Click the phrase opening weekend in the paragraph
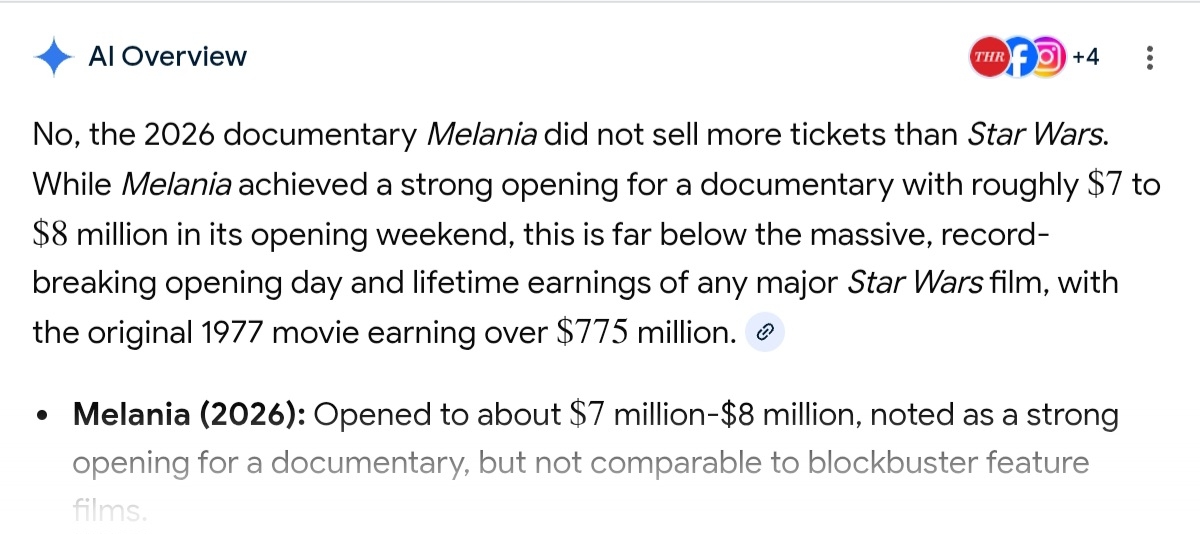This screenshot has height=534, width=1200. 373,234
